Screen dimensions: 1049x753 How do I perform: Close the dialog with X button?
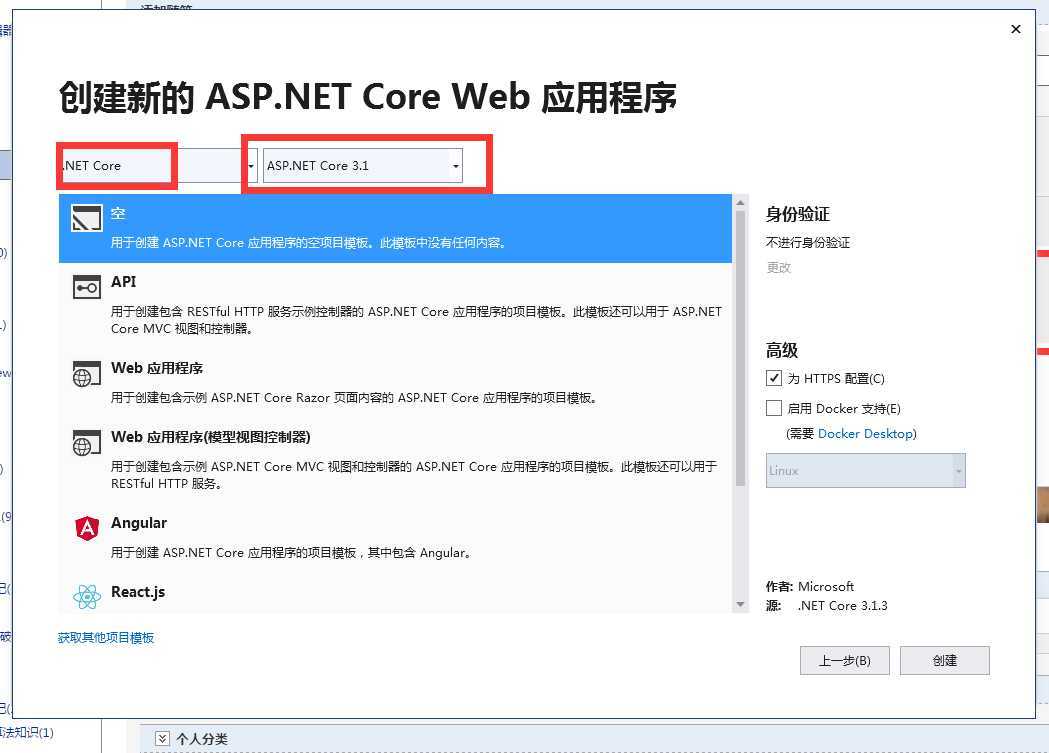[1016, 29]
